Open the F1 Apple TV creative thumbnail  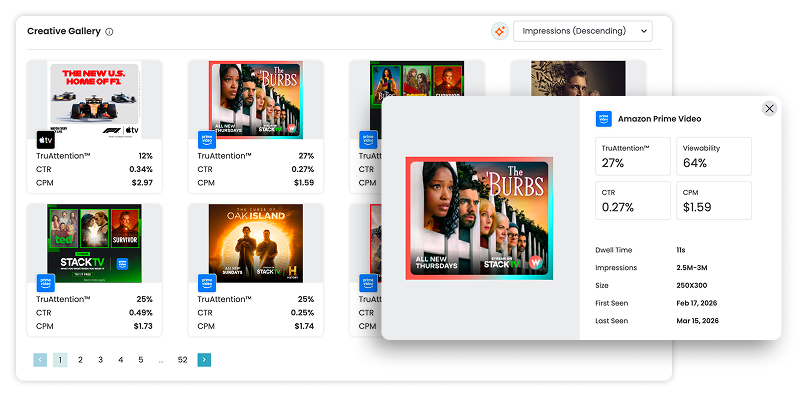[x=94, y=100]
